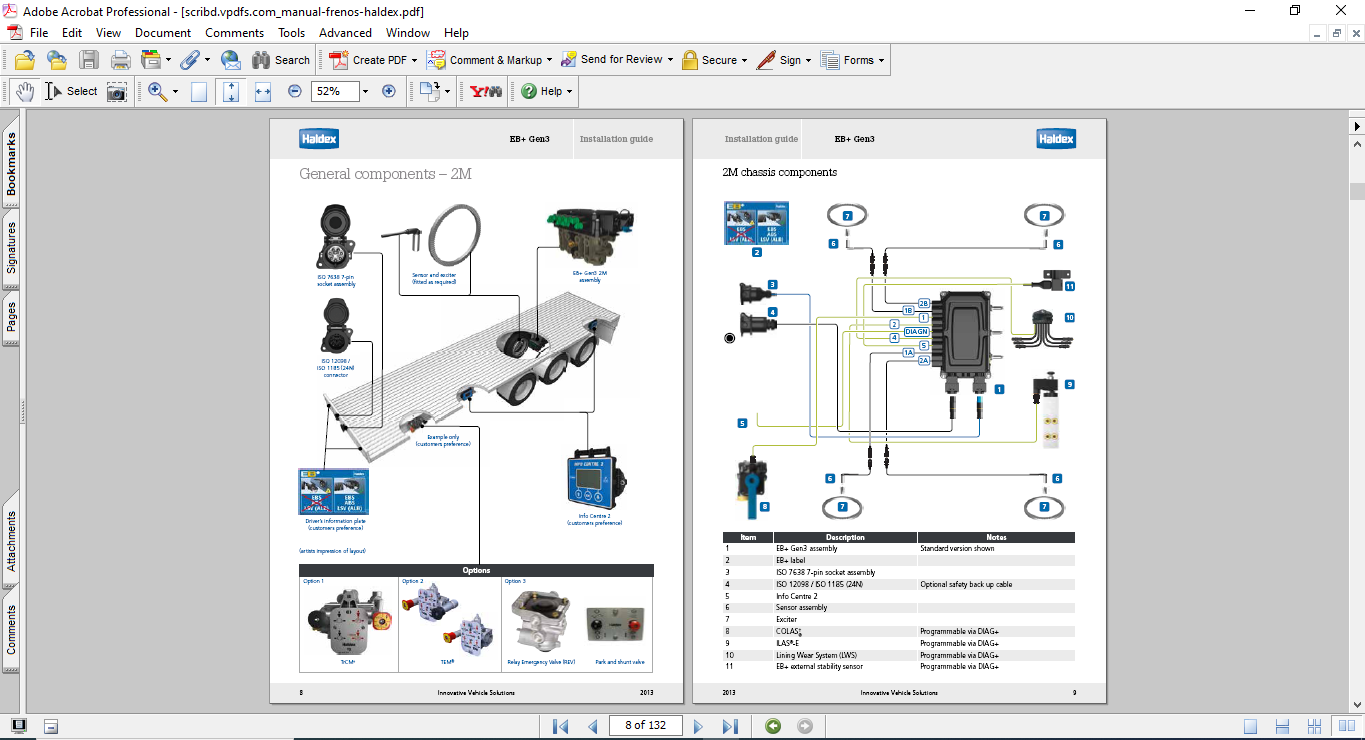The image size is (1365, 740).
Task: Select the Hand tool
Action: [x=24, y=91]
